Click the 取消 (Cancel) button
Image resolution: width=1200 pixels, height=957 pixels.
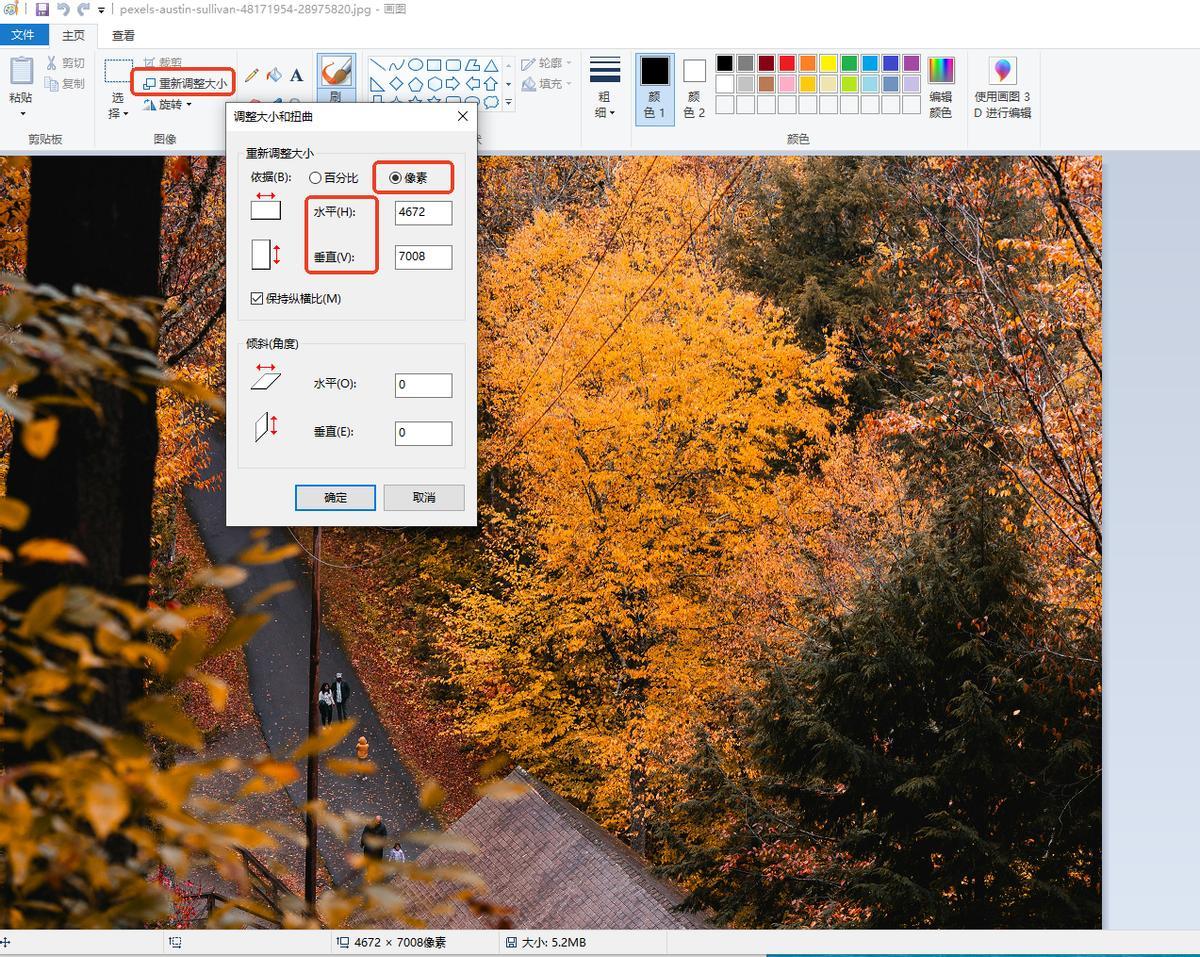coord(424,497)
